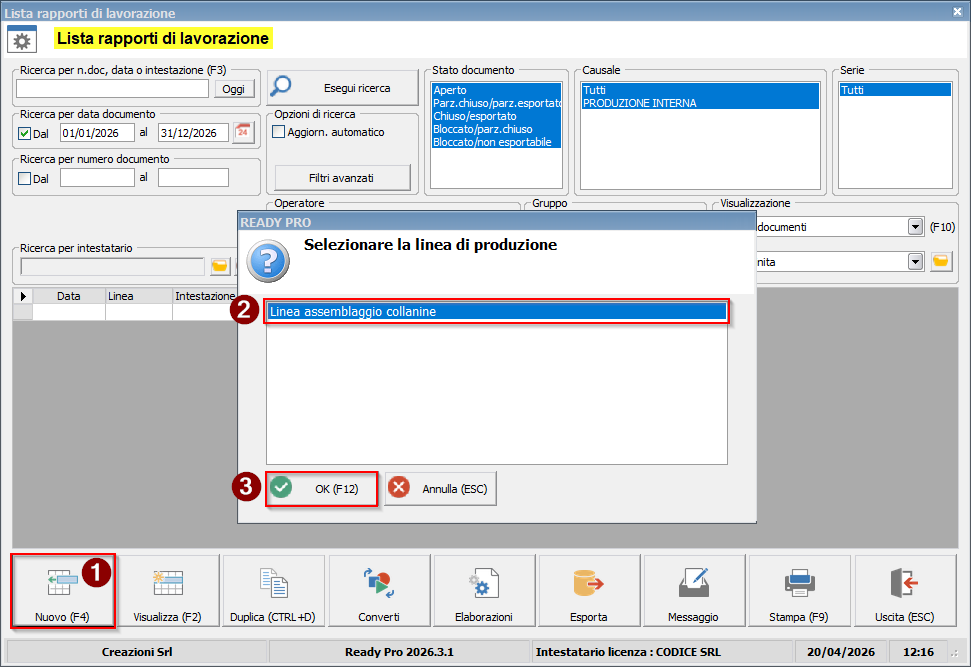Open the Elaborazioni tools
Viewport: 971px width, 667px height.
click(x=484, y=591)
